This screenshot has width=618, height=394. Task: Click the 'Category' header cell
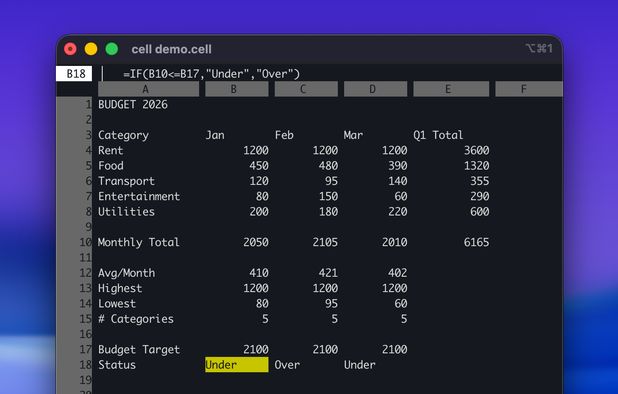[123, 135]
